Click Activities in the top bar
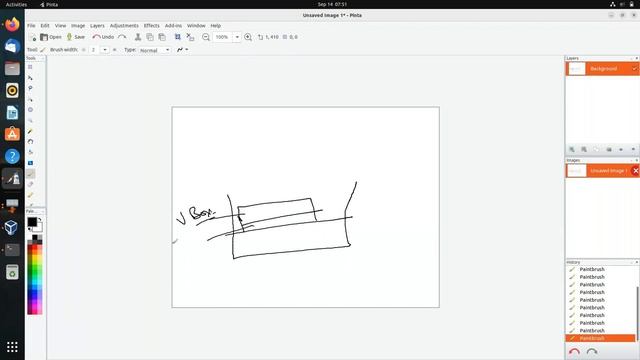 [x=16, y=4]
